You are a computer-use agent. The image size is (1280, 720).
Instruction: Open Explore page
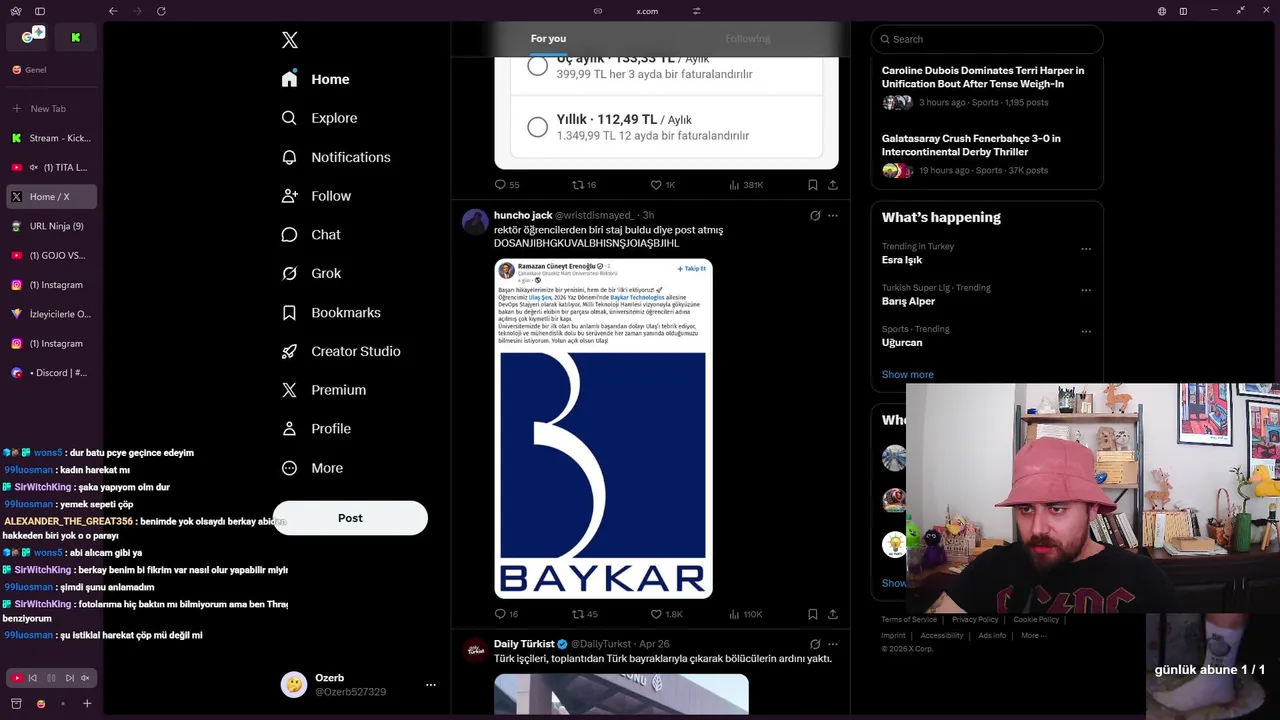[320, 118]
